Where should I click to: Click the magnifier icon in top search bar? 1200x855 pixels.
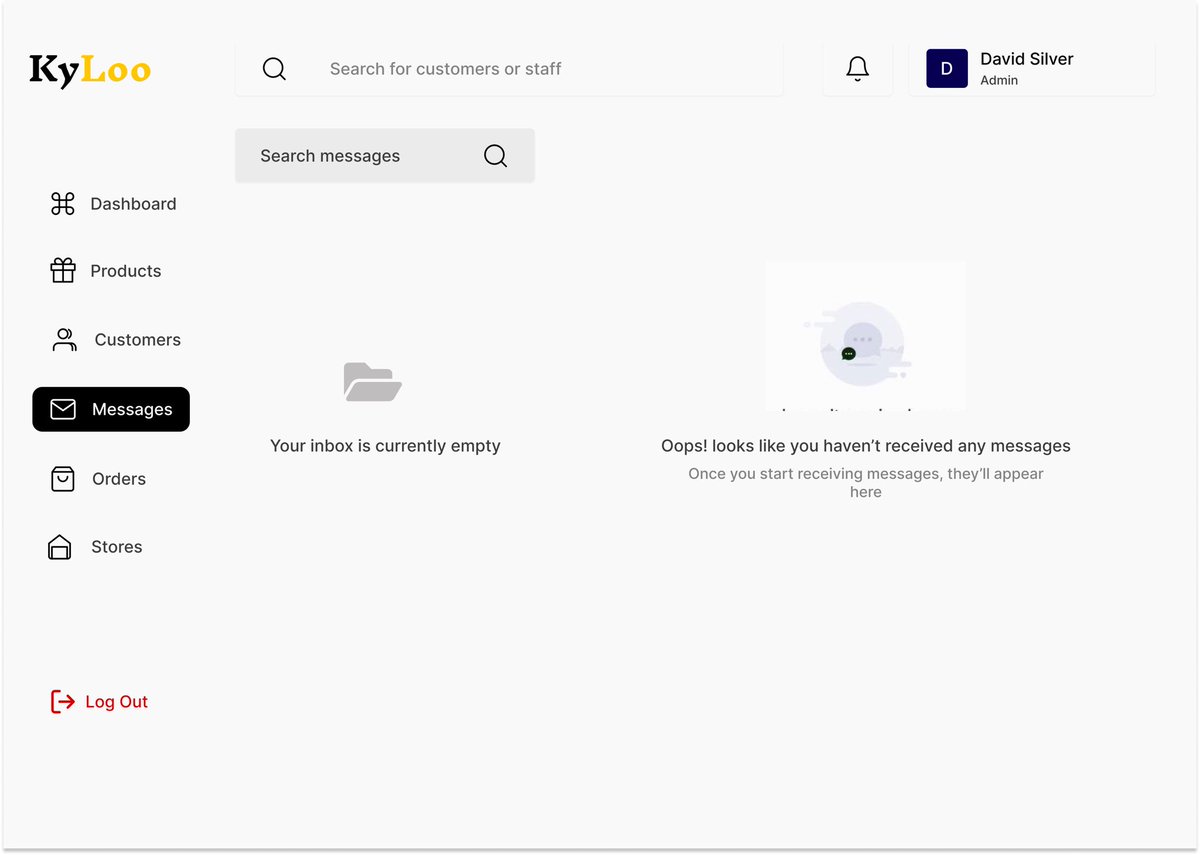tap(274, 69)
